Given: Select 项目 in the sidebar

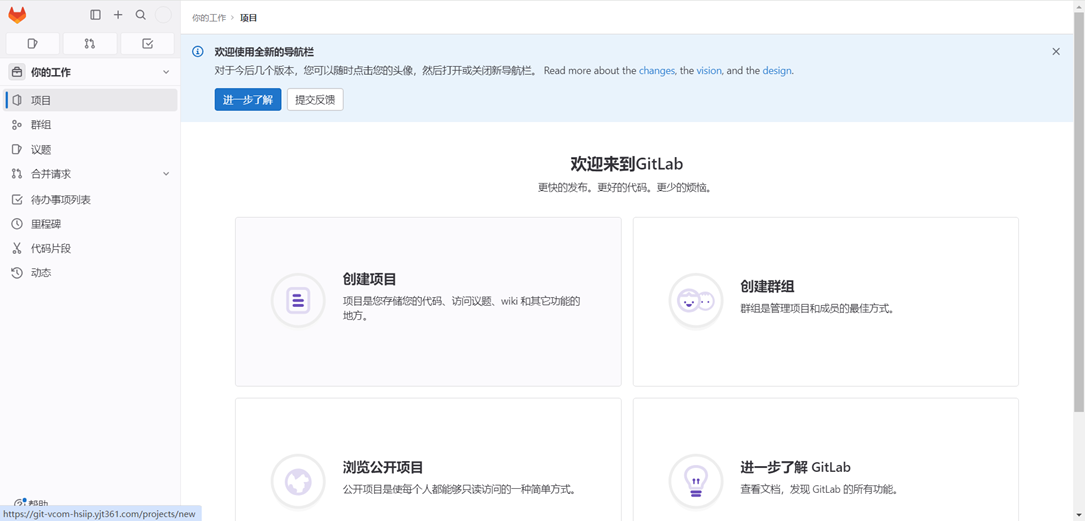Looking at the screenshot, I should (x=91, y=100).
